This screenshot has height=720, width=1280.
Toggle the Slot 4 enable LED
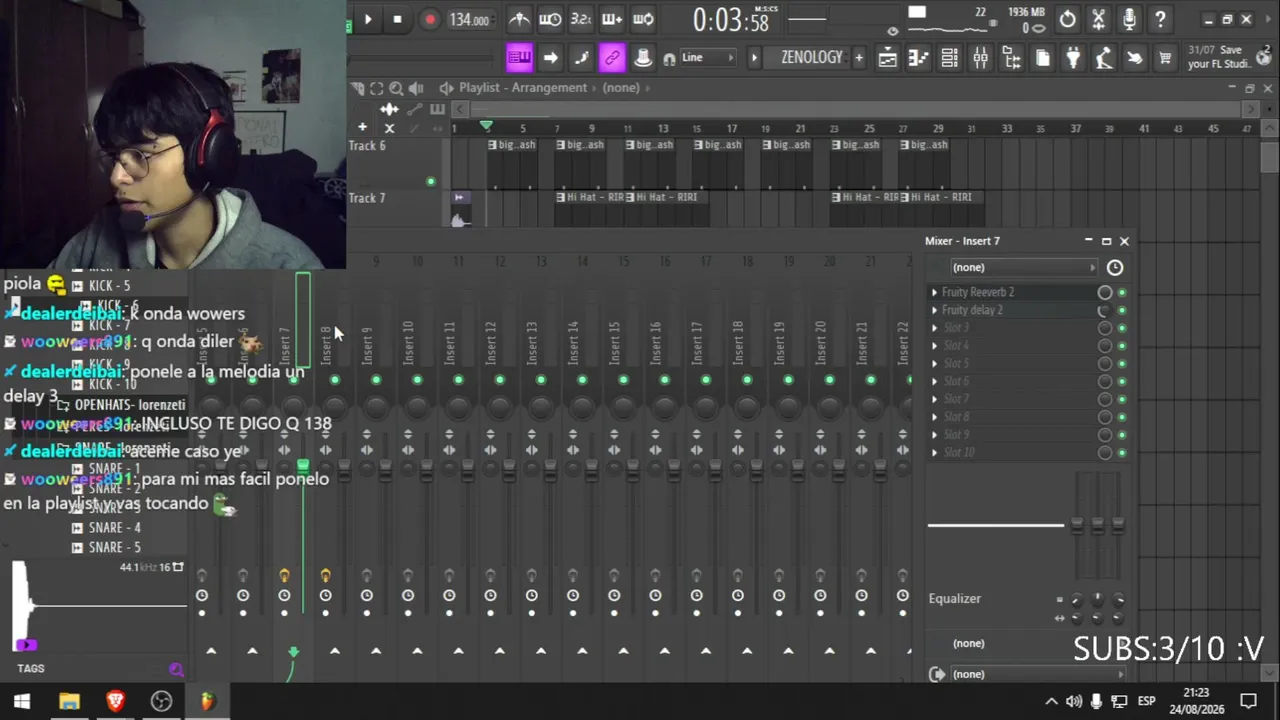pyautogui.click(x=1122, y=346)
